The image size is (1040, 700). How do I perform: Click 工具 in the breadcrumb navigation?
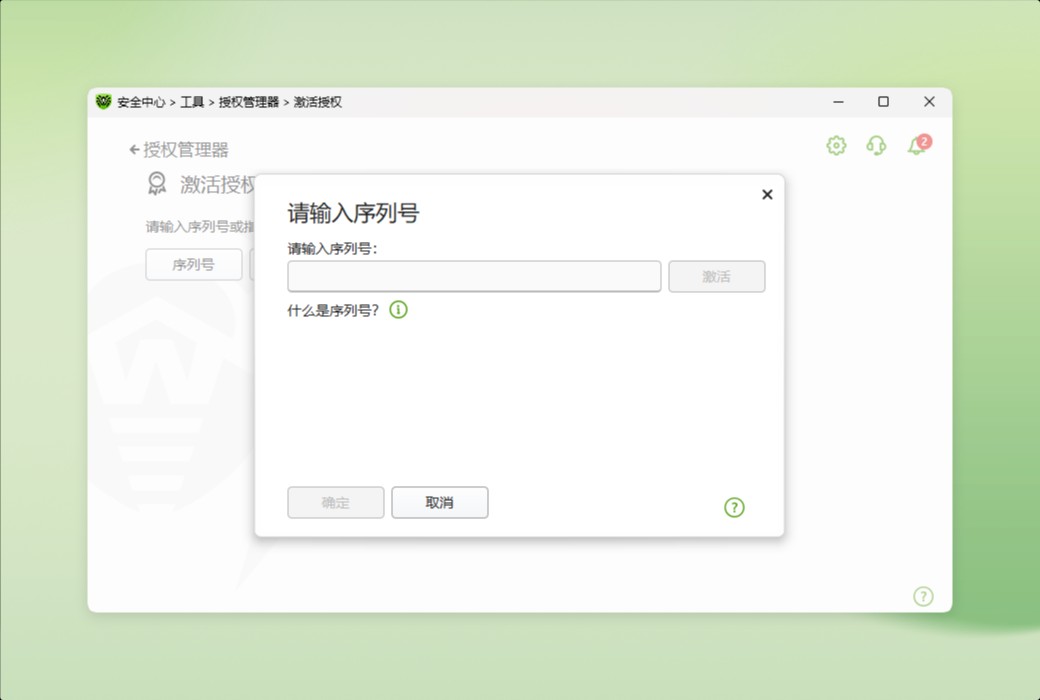click(x=189, y=101)
